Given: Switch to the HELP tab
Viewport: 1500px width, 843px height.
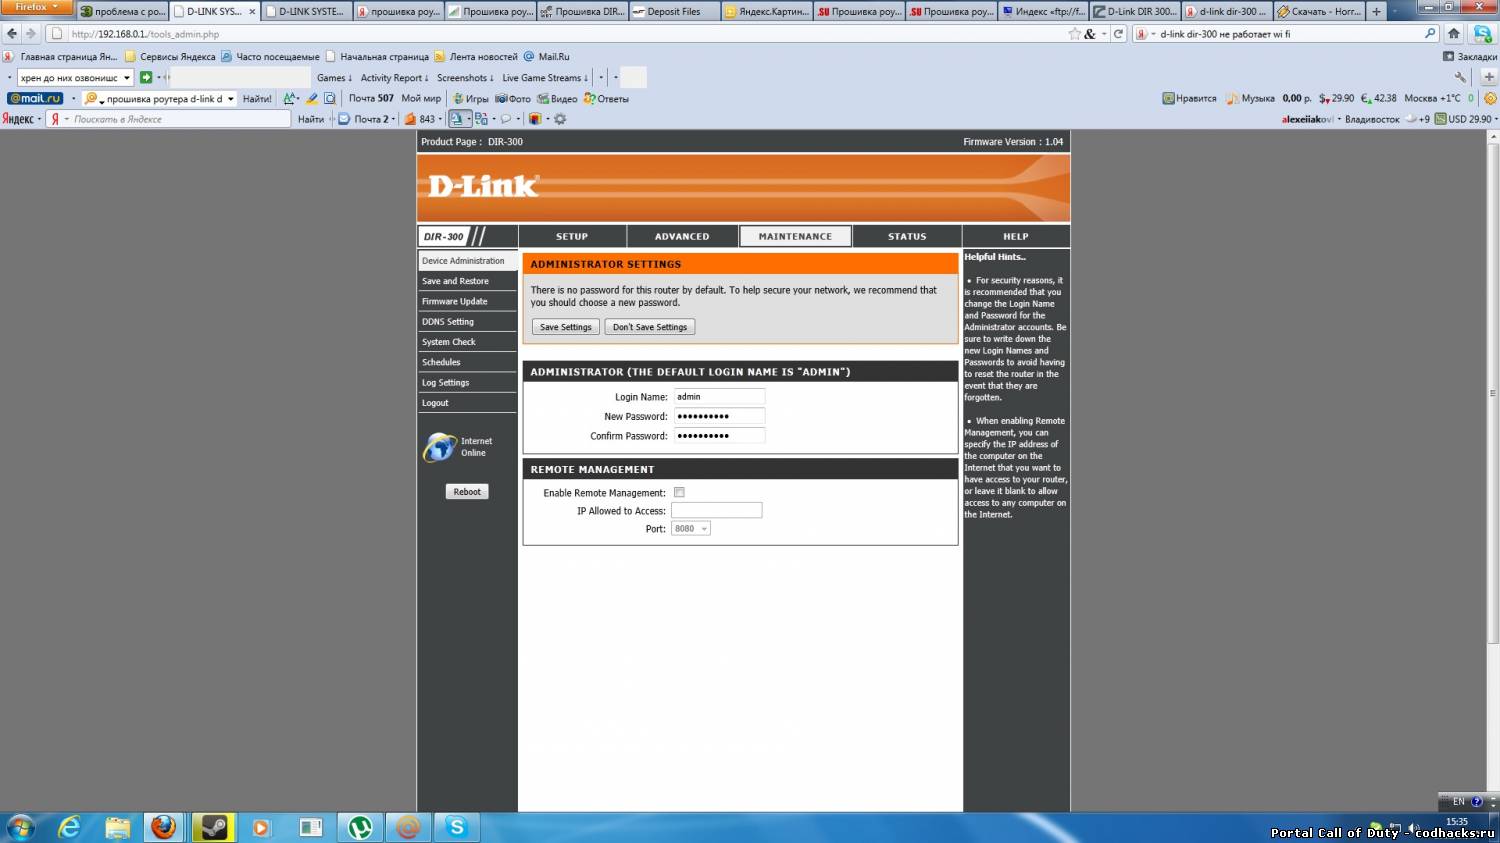Looking at the screenshot, I should point(1016,236).
